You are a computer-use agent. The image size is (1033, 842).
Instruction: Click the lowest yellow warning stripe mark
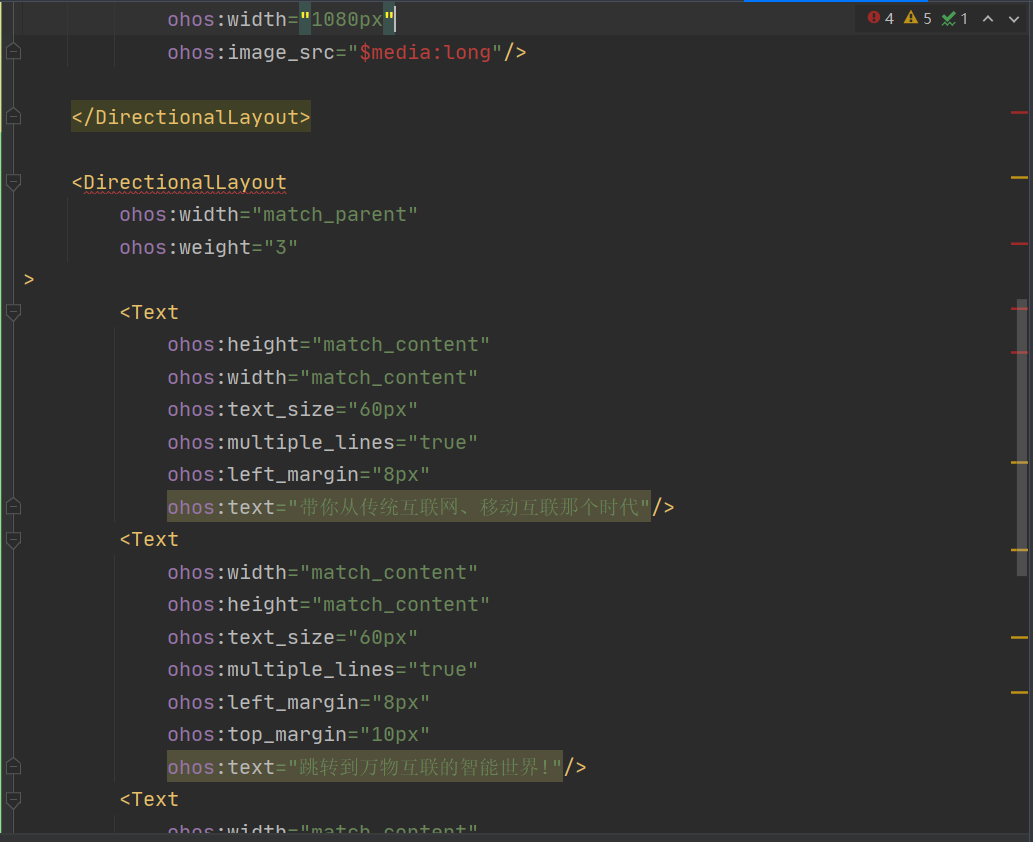click(1019, 692)
